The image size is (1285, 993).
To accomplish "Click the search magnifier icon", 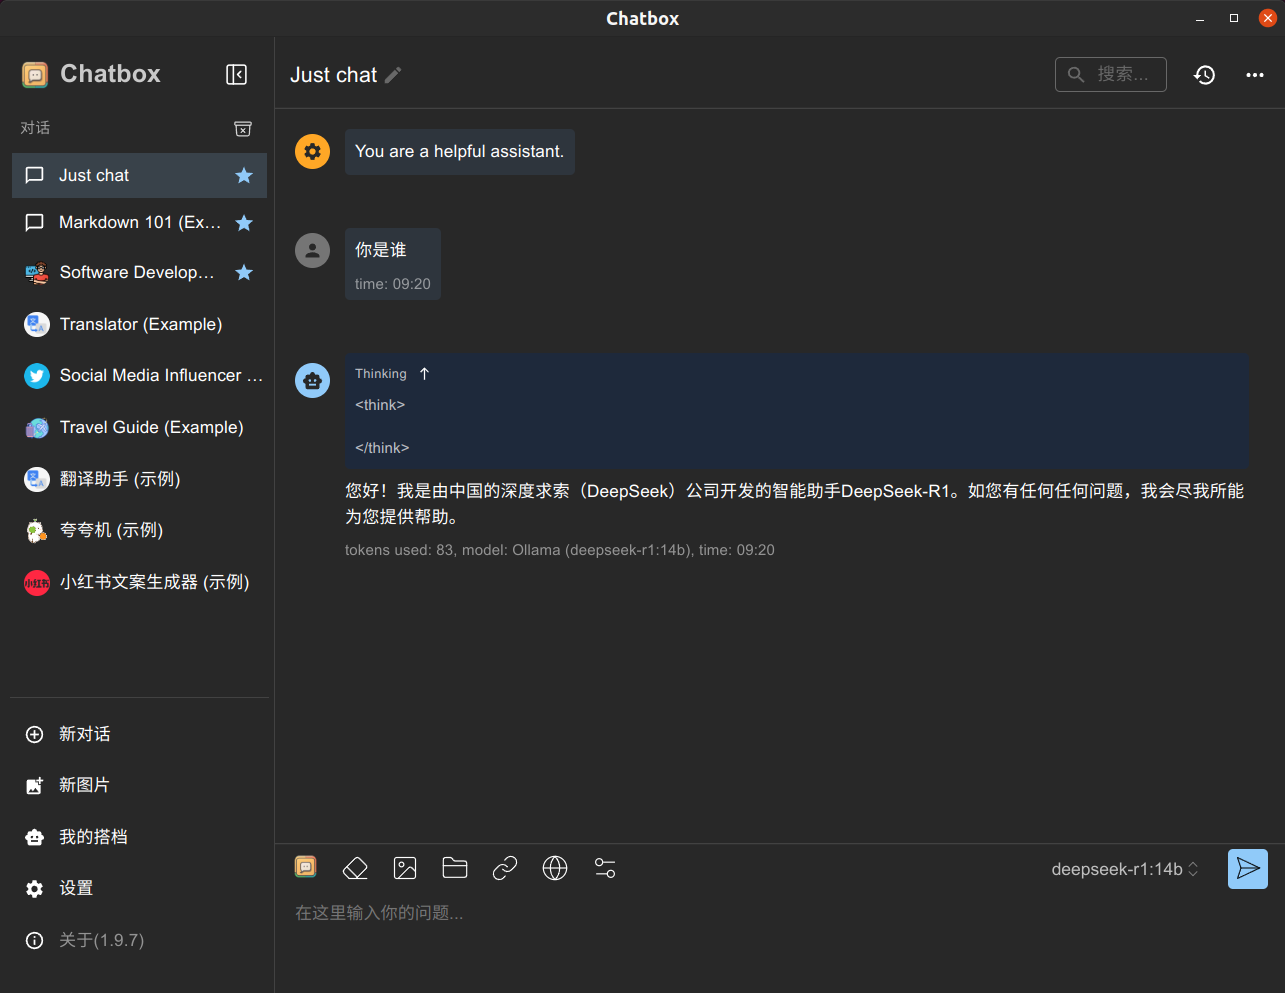I will (1076, 75).
